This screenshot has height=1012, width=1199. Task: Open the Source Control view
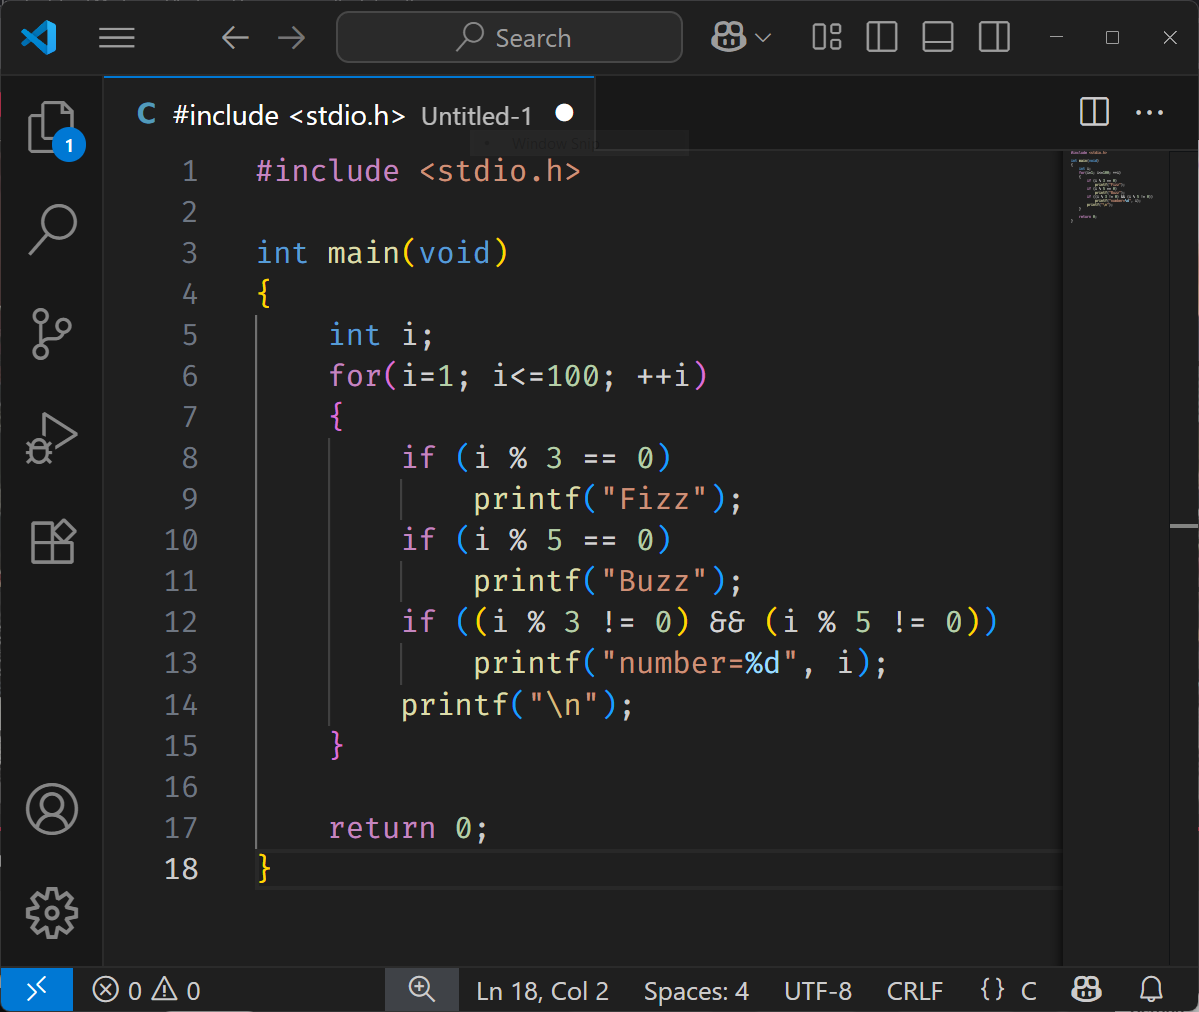[52, 334]
